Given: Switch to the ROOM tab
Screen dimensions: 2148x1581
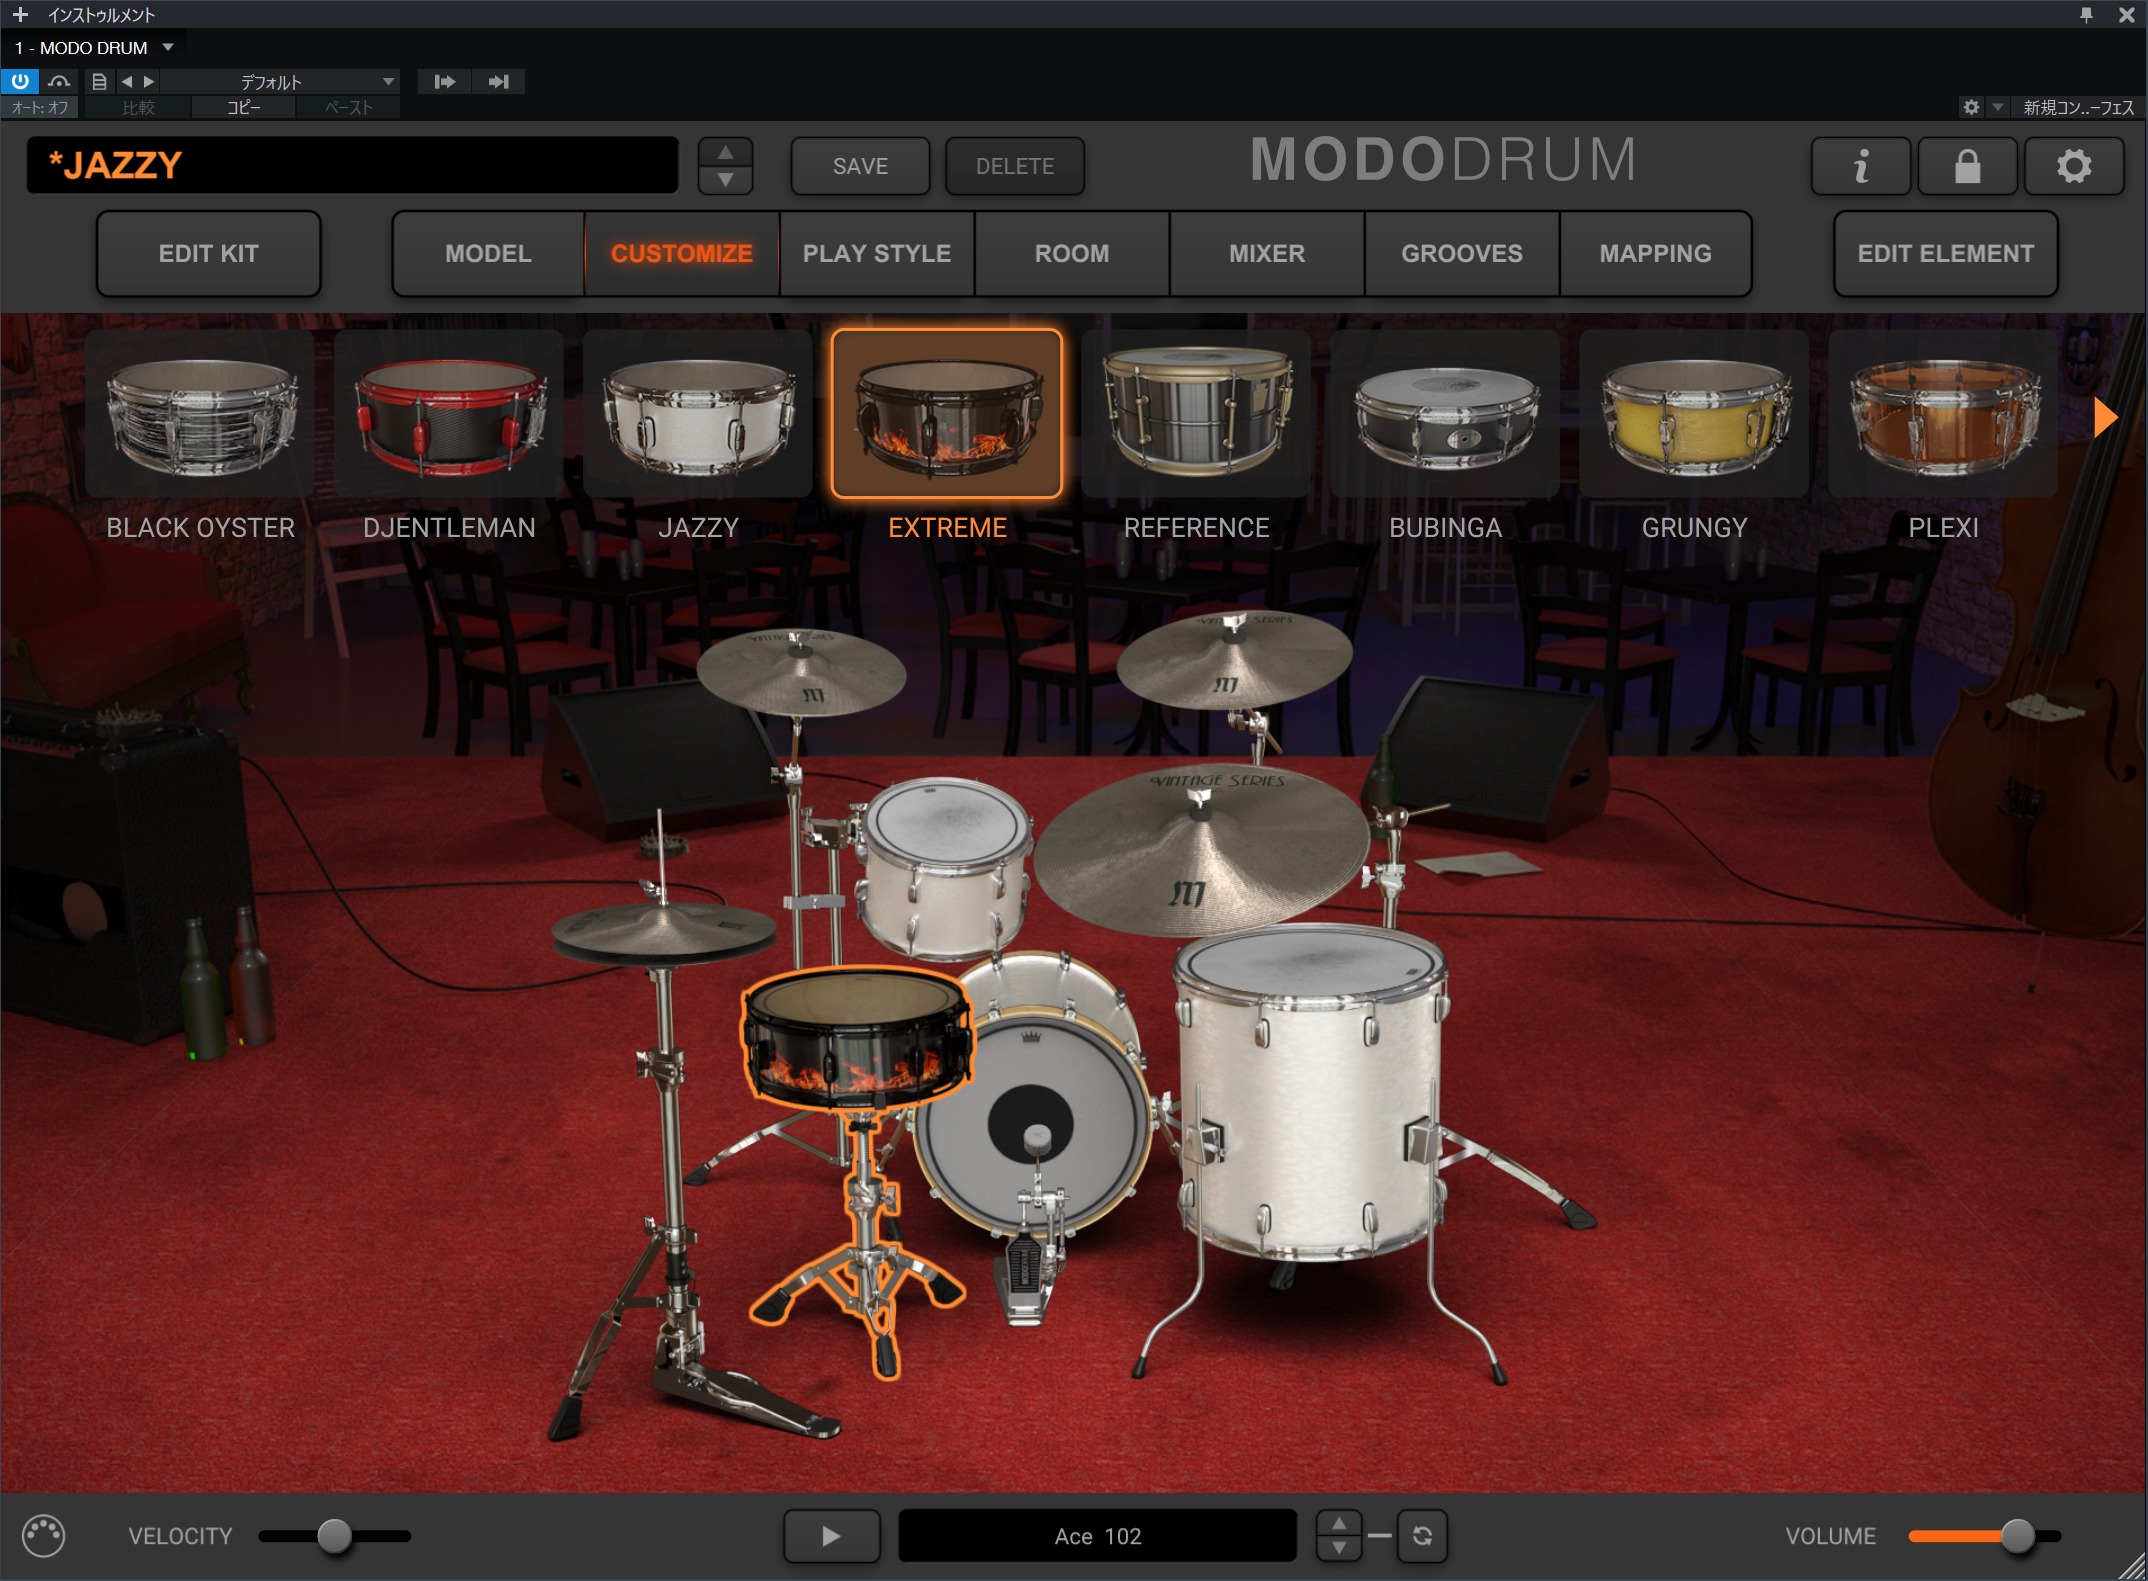Looking at the screenshot, I should 1072,253.
